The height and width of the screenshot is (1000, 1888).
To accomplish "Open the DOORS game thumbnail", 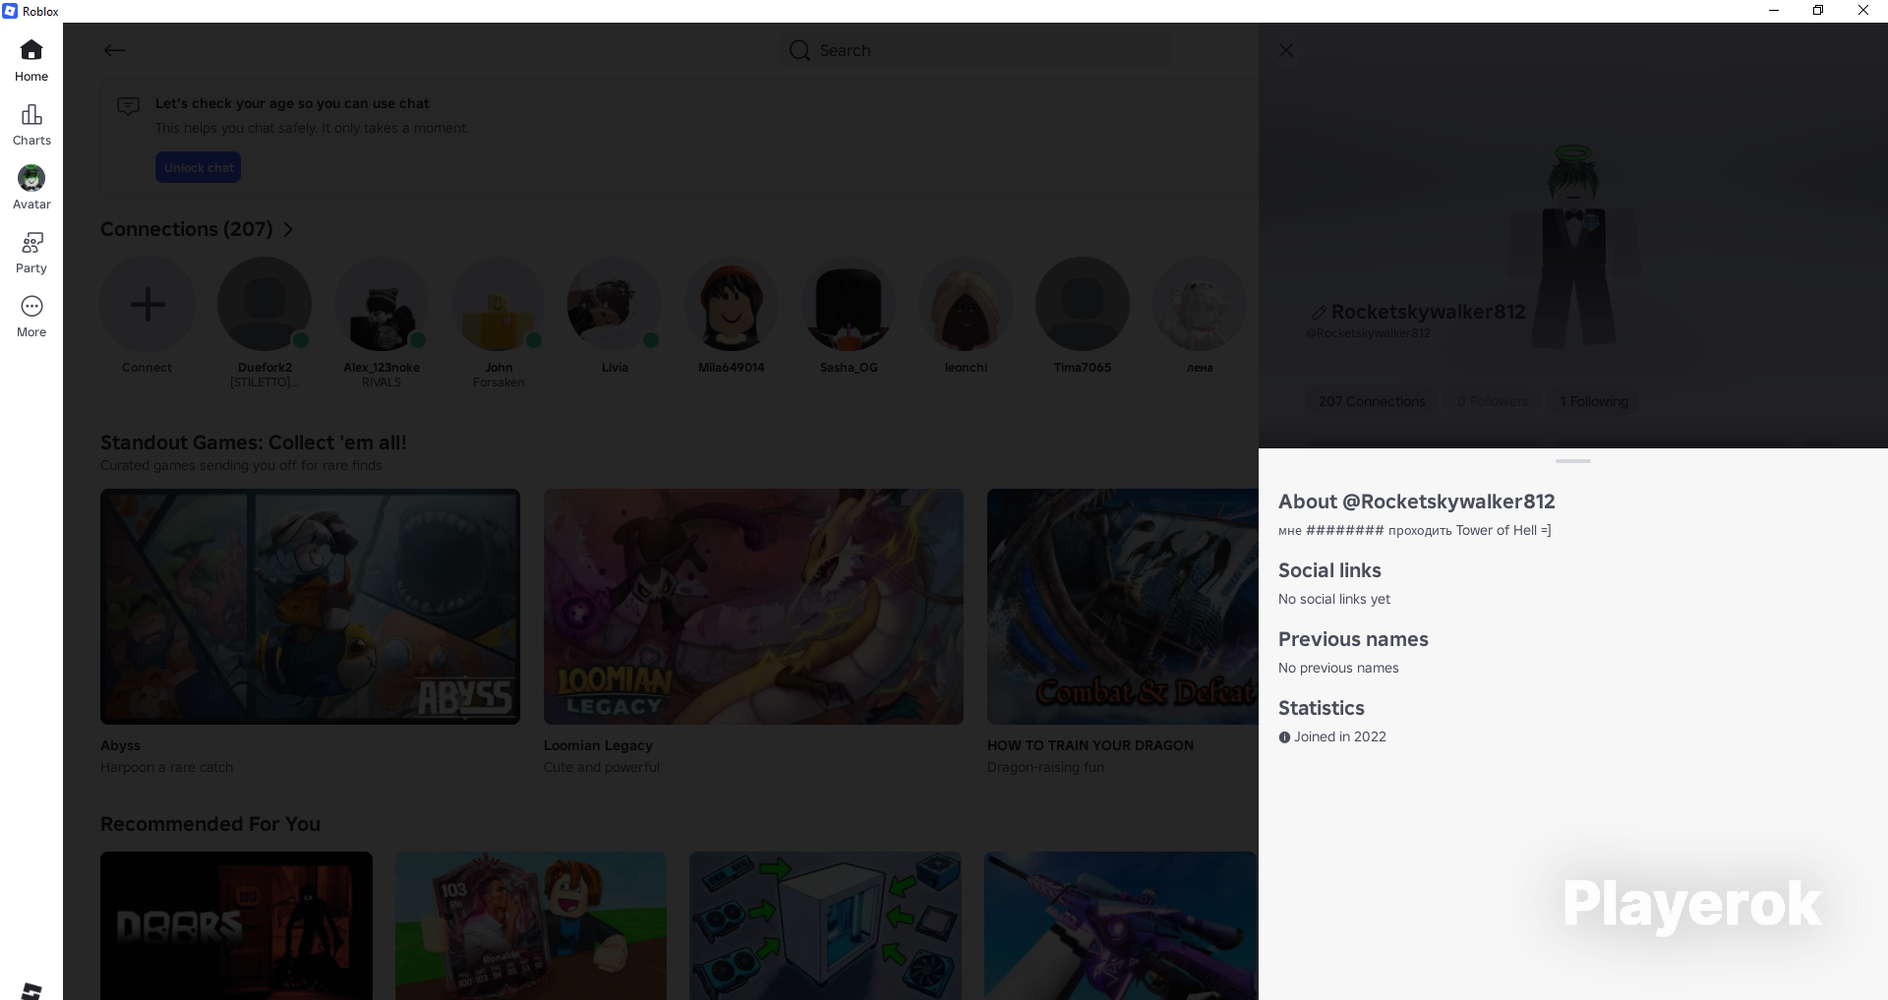I will (236, 925).
